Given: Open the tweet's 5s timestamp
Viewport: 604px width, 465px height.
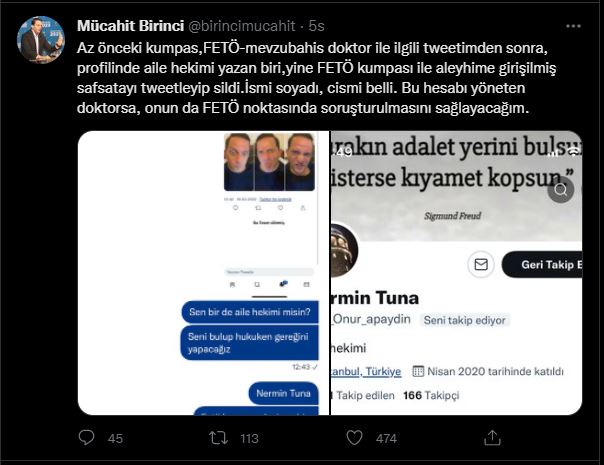Looking at the screenshot, I should (316, 26).
